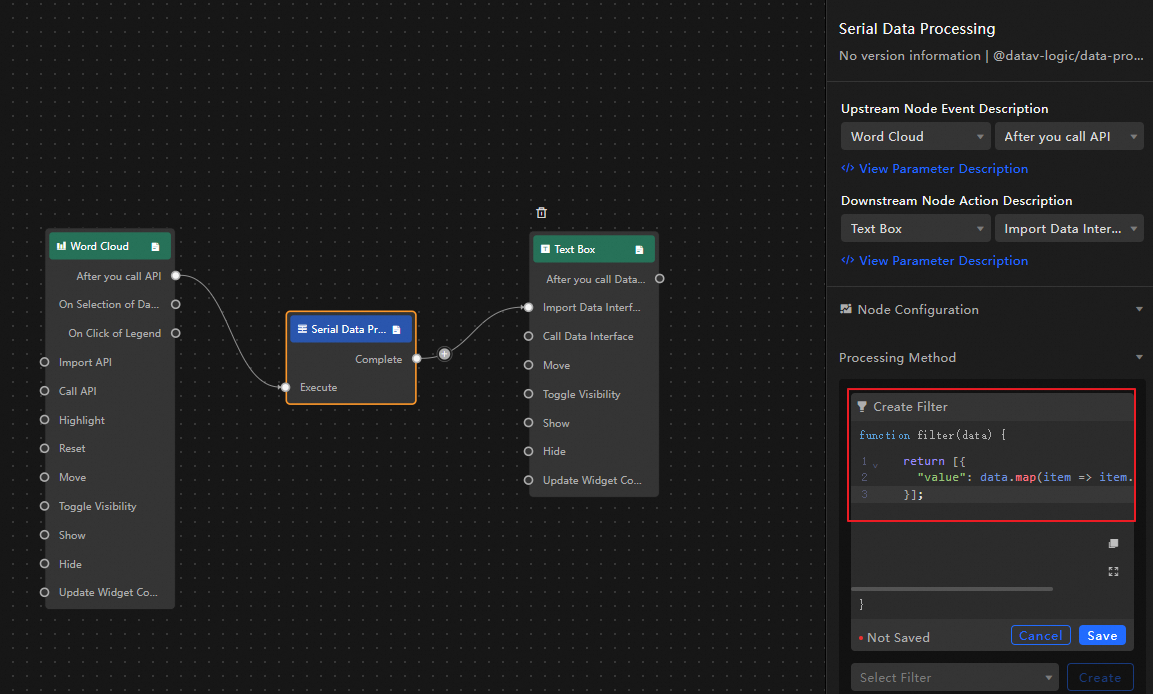The width and height of the screenshot is (1153, 694).
Task: Collapse the Node Configuration section
Action: coord(1139,310)
